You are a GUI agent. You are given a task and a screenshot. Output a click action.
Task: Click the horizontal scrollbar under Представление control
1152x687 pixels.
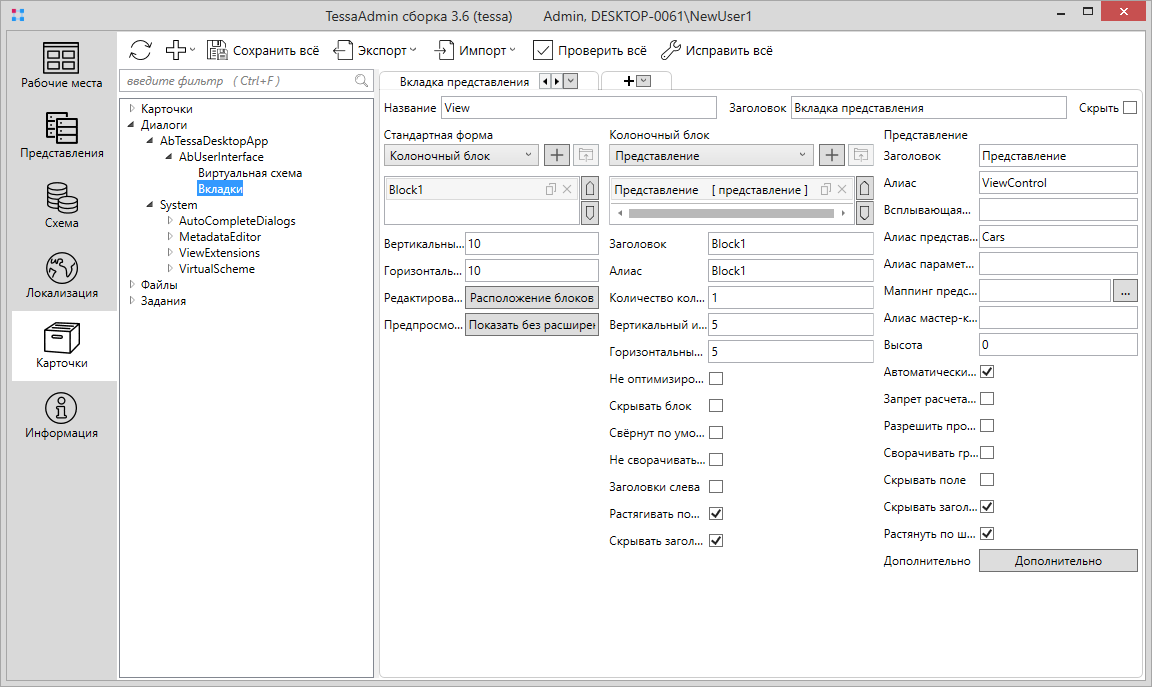tap(730, 213)
